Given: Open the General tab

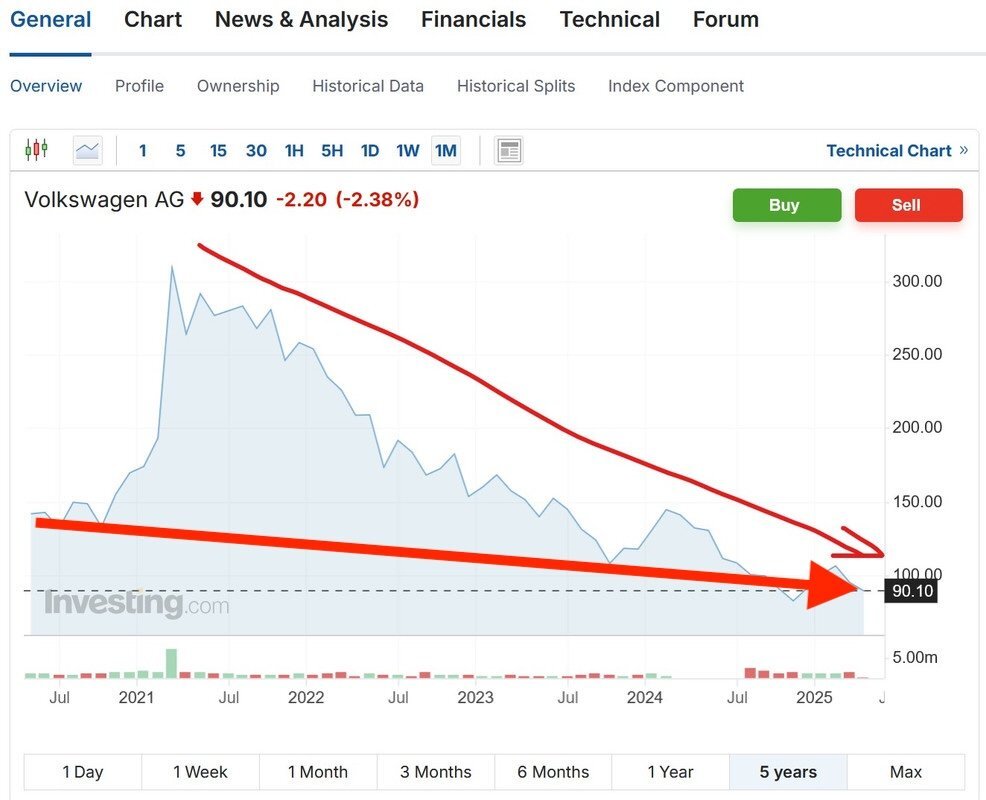Looking at the screenshot, I should (50, 19).
